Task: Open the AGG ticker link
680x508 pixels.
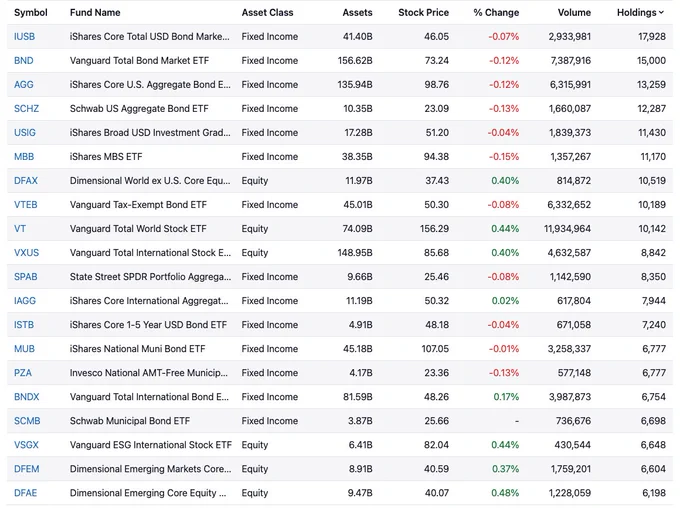Action: coord(23,85)
